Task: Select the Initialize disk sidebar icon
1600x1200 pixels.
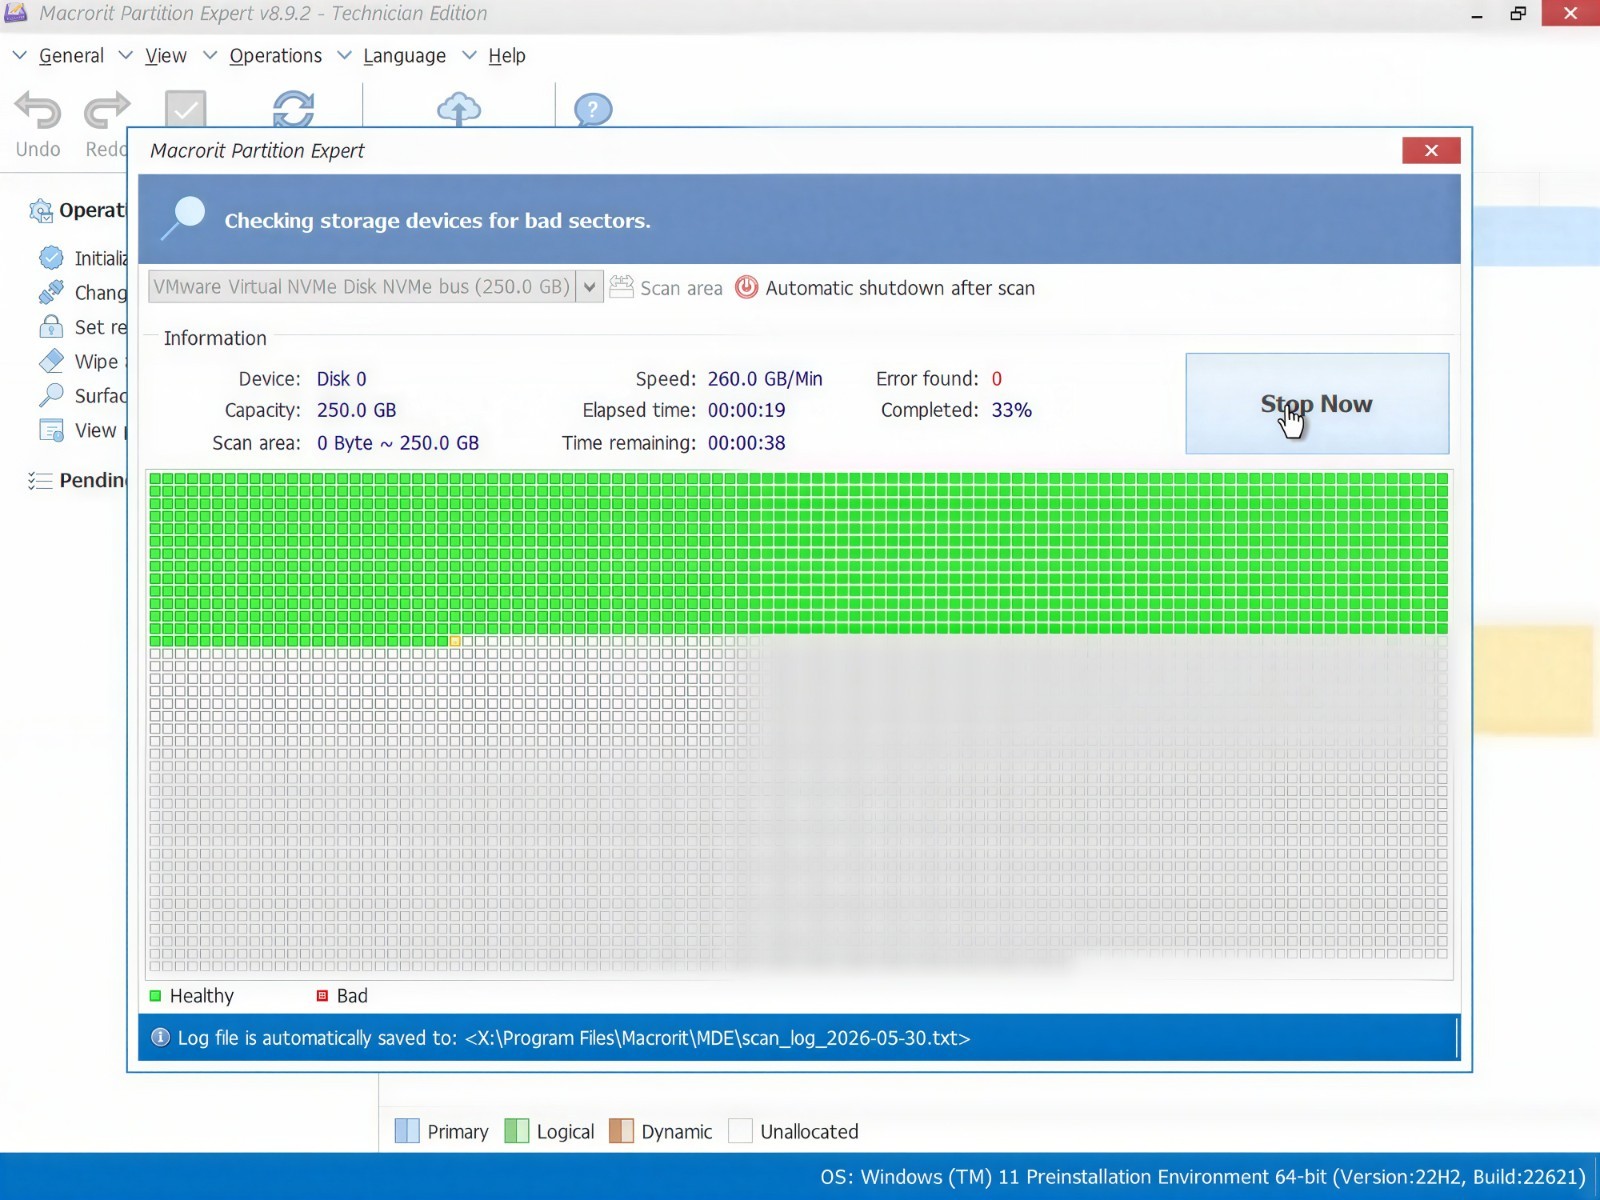Action: [51, 258]
